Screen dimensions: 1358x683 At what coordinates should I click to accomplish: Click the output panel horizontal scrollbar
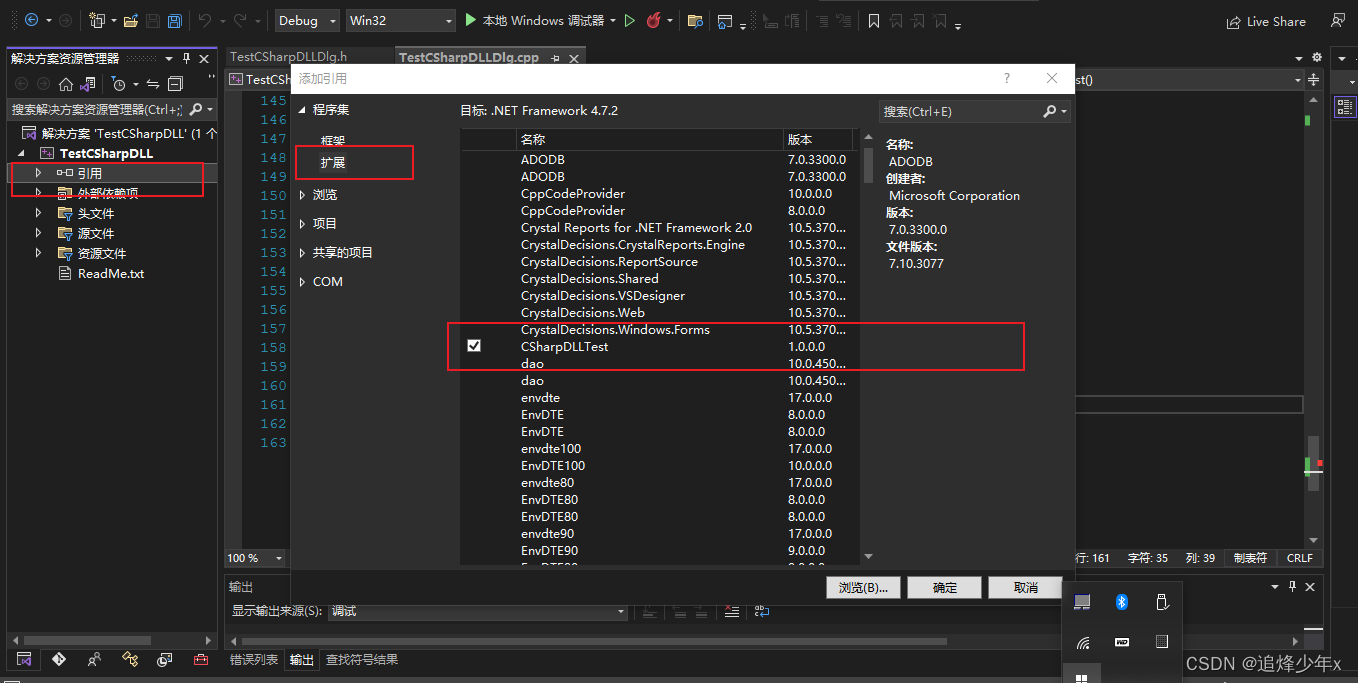594,641
